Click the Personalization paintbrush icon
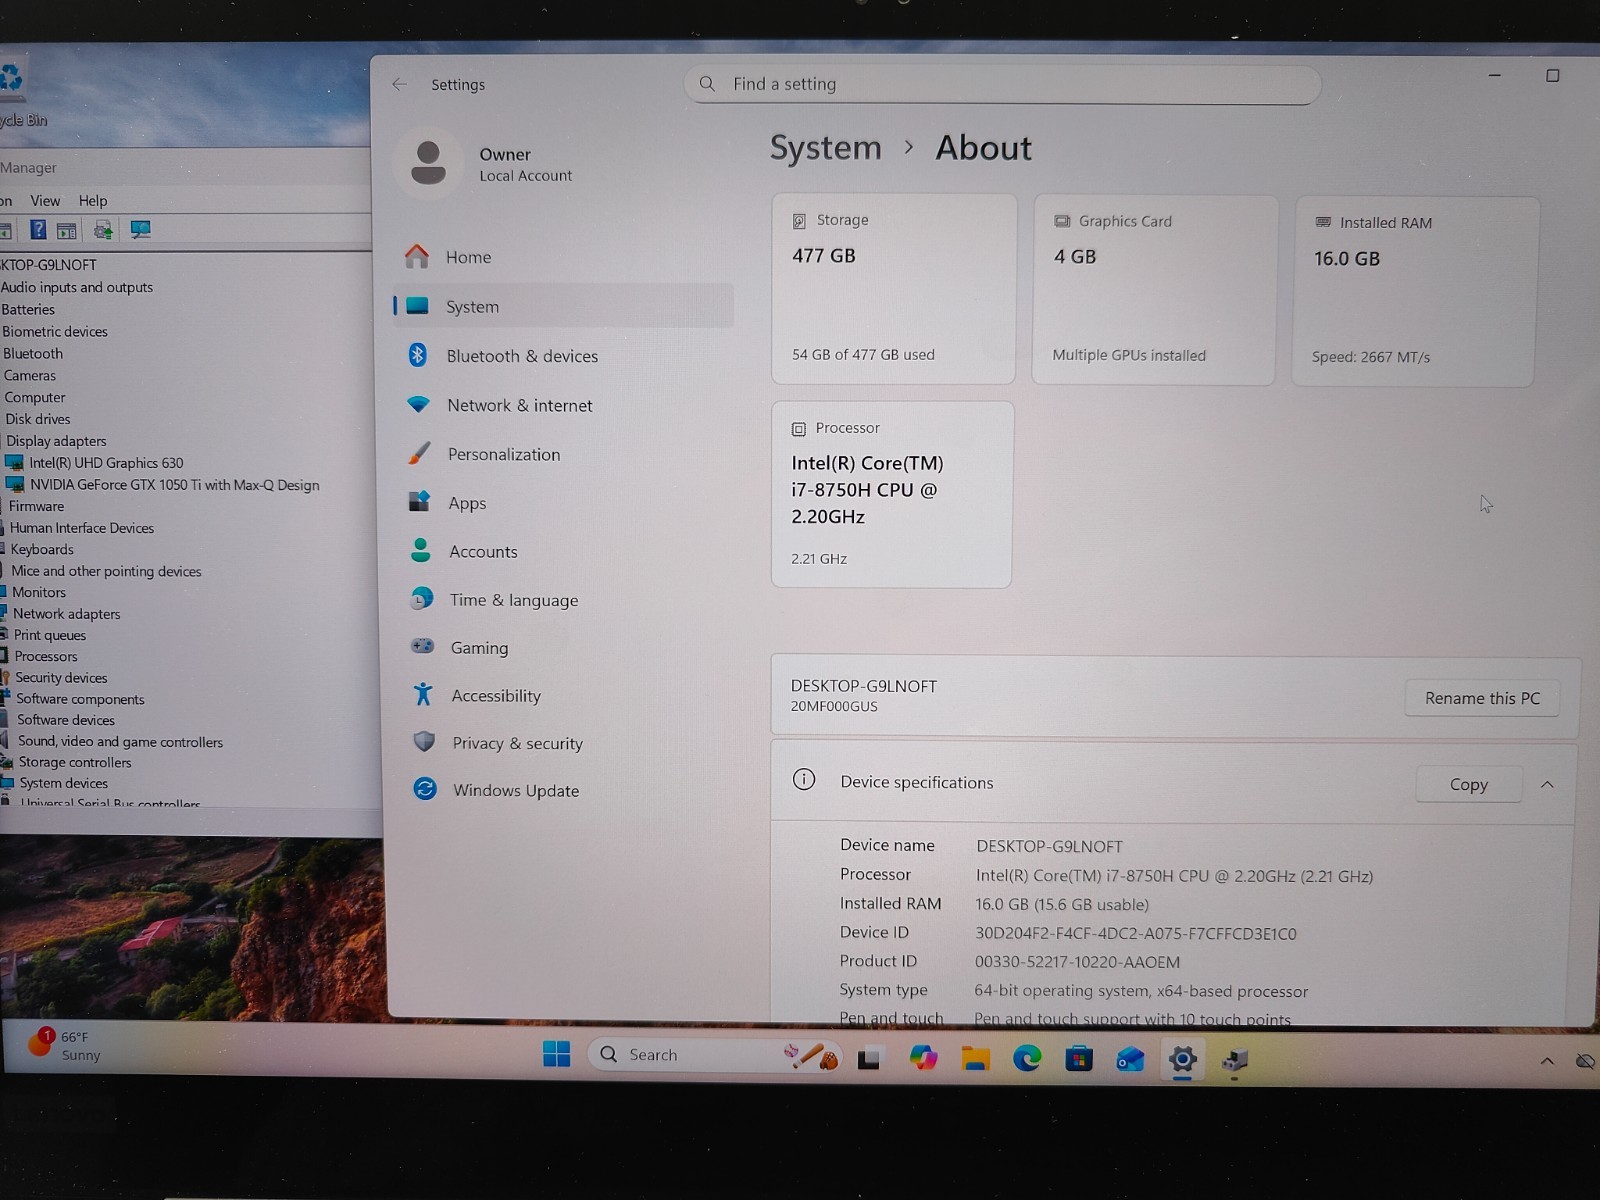Screen dimensions: 1600x1200 click(420, 453)
